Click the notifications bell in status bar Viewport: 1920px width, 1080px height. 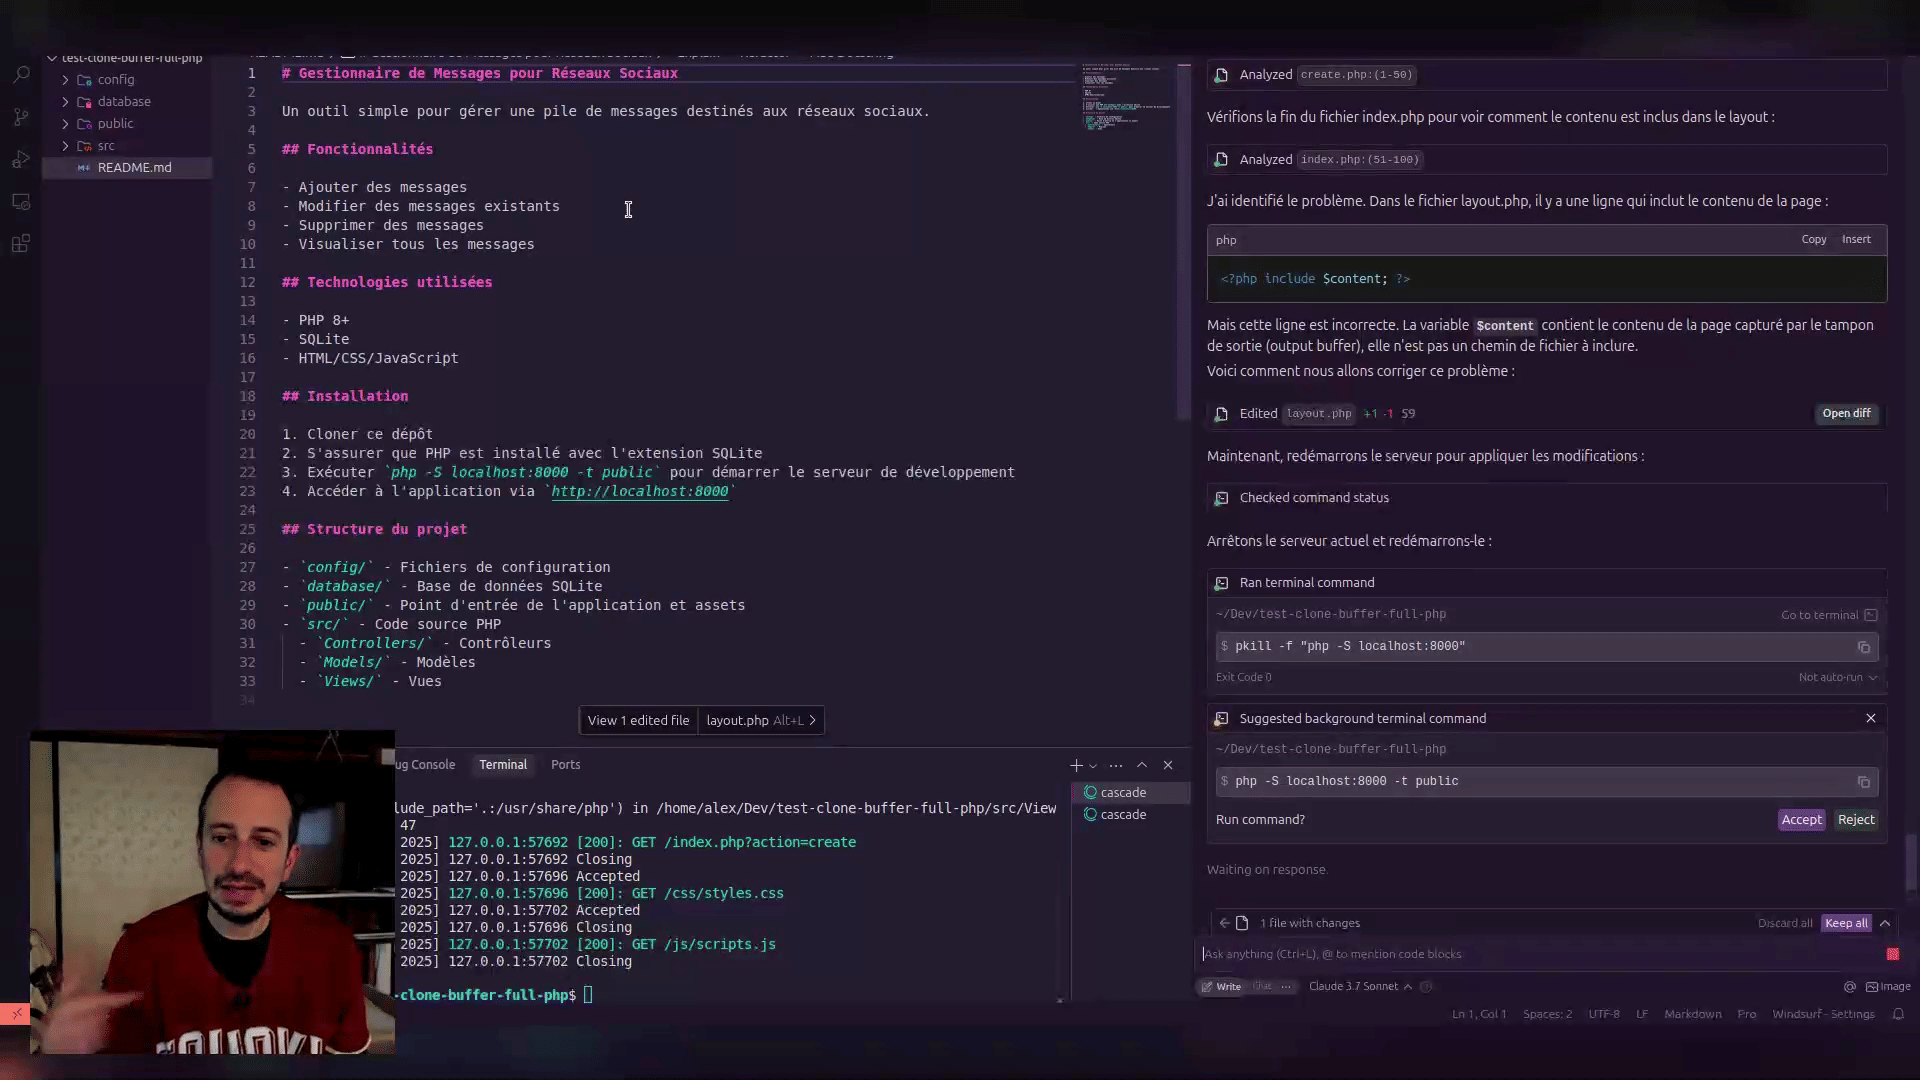(1898, 1014)
